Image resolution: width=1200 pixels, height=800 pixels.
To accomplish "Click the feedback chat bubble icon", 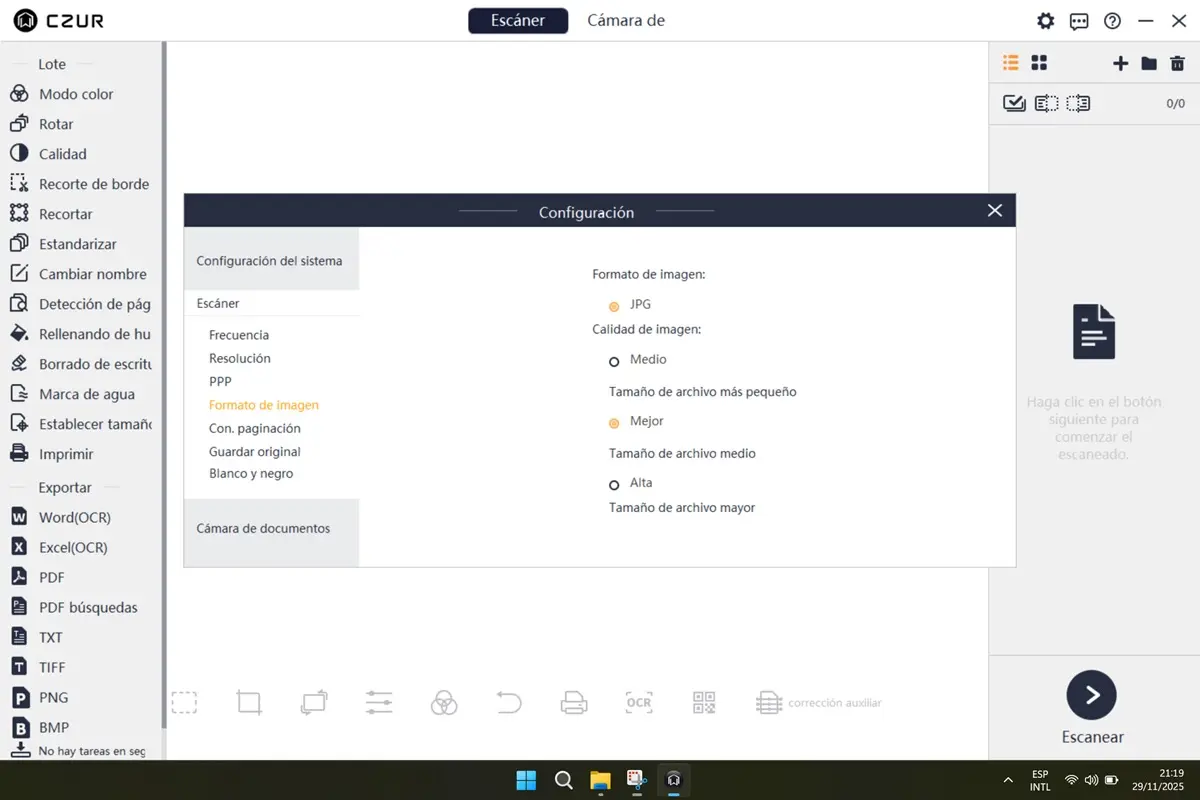I will [x=1079, y=21].
